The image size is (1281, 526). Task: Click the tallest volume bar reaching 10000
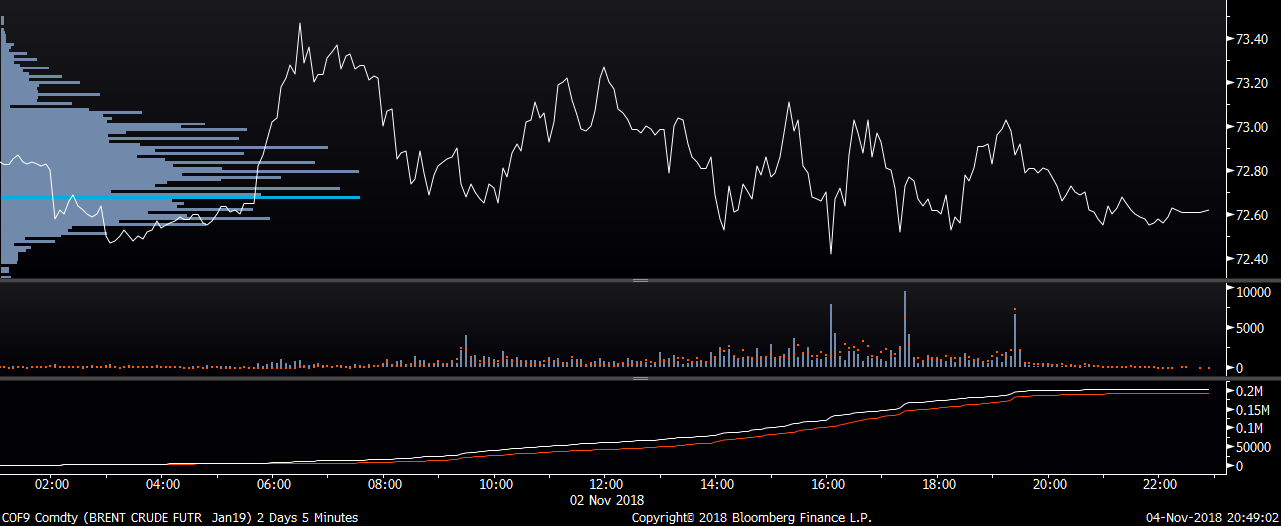coord(905,330)
